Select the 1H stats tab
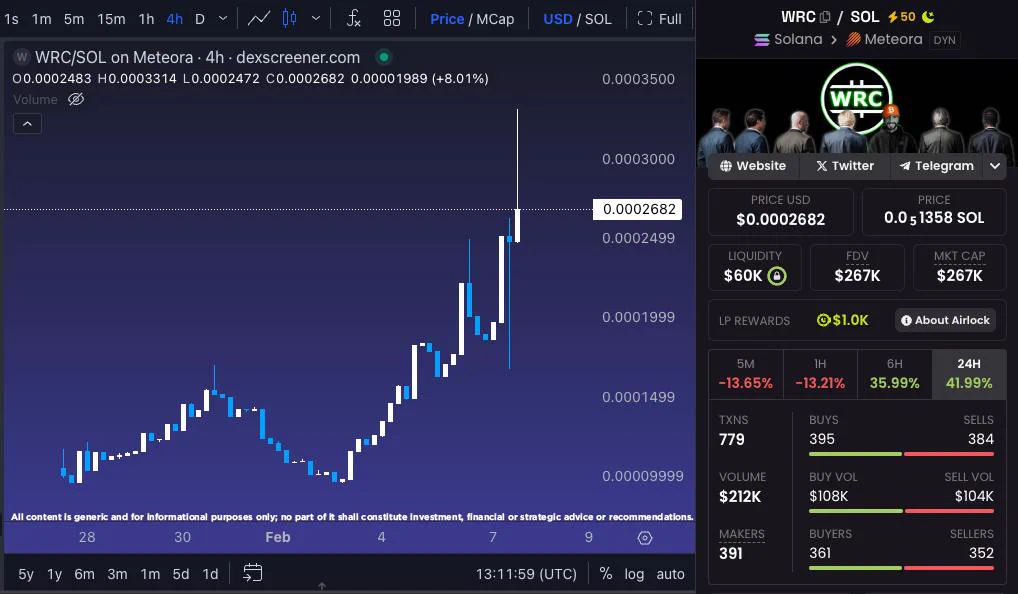The width and height of the screenshot is (1018, 594). pyautogui.click(x=820, y=374)
